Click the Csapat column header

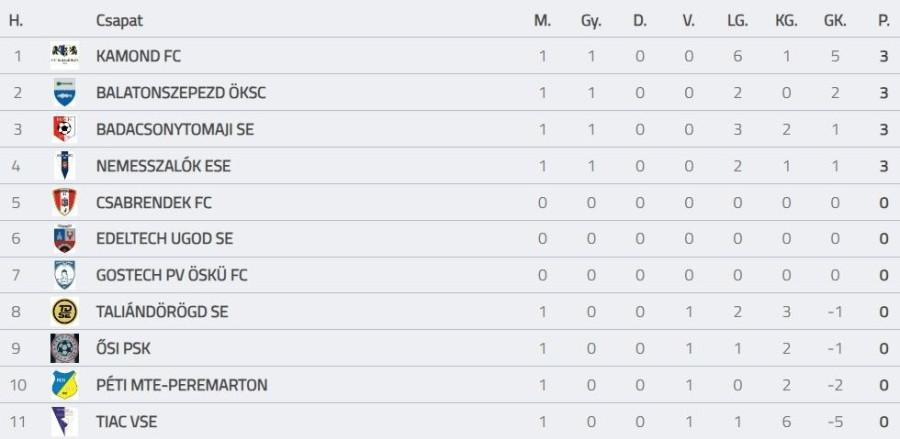click(x=119, y=20)
